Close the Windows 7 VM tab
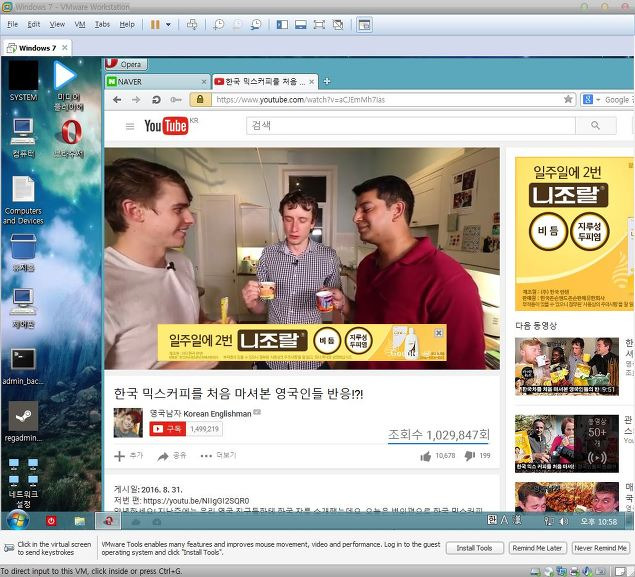Viewport: 635px width, 577px height. pos(64,48)
